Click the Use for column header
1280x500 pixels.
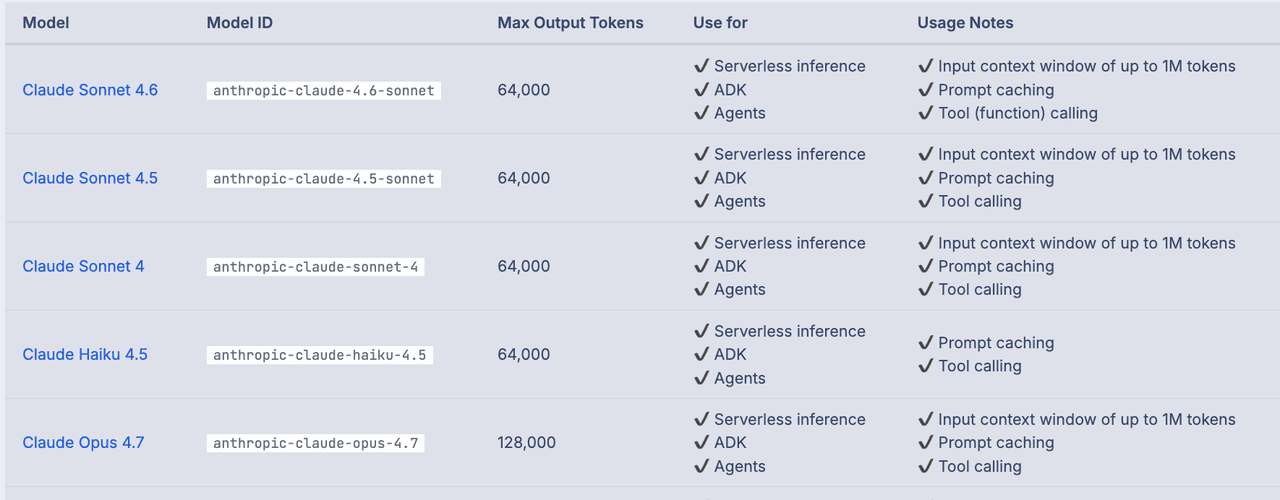click(x=720, y=22)
